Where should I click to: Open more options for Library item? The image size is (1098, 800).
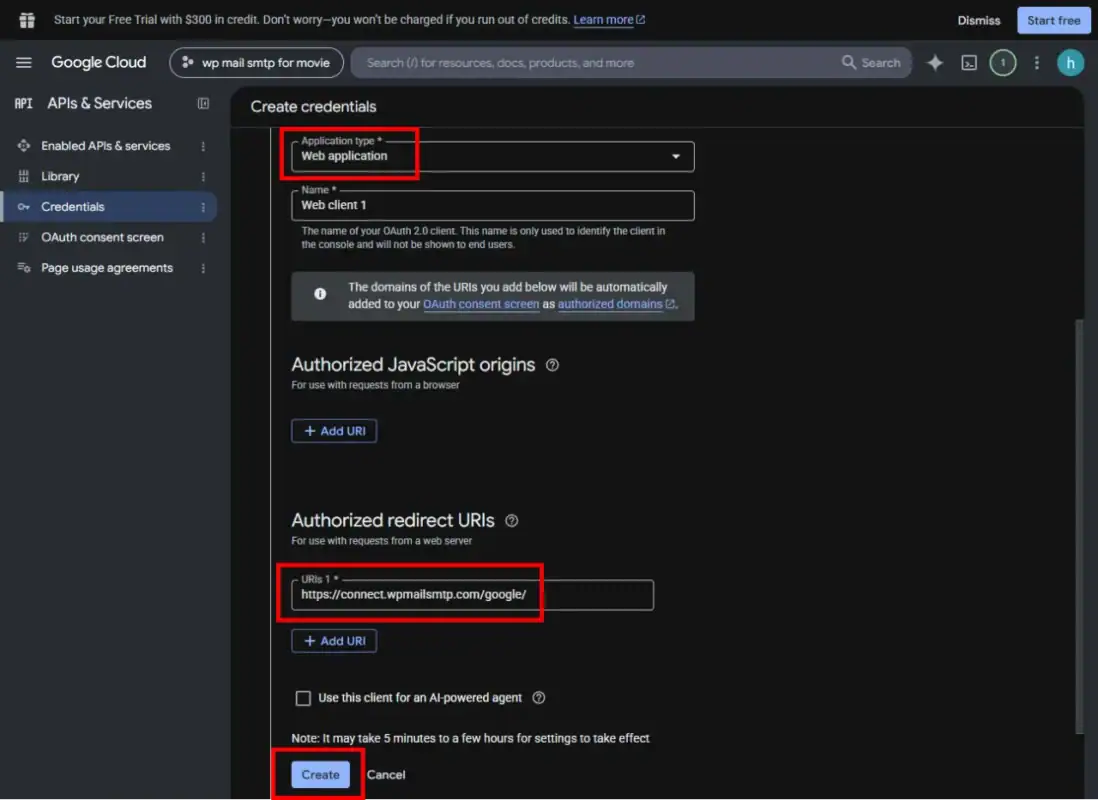pos(203,177)
